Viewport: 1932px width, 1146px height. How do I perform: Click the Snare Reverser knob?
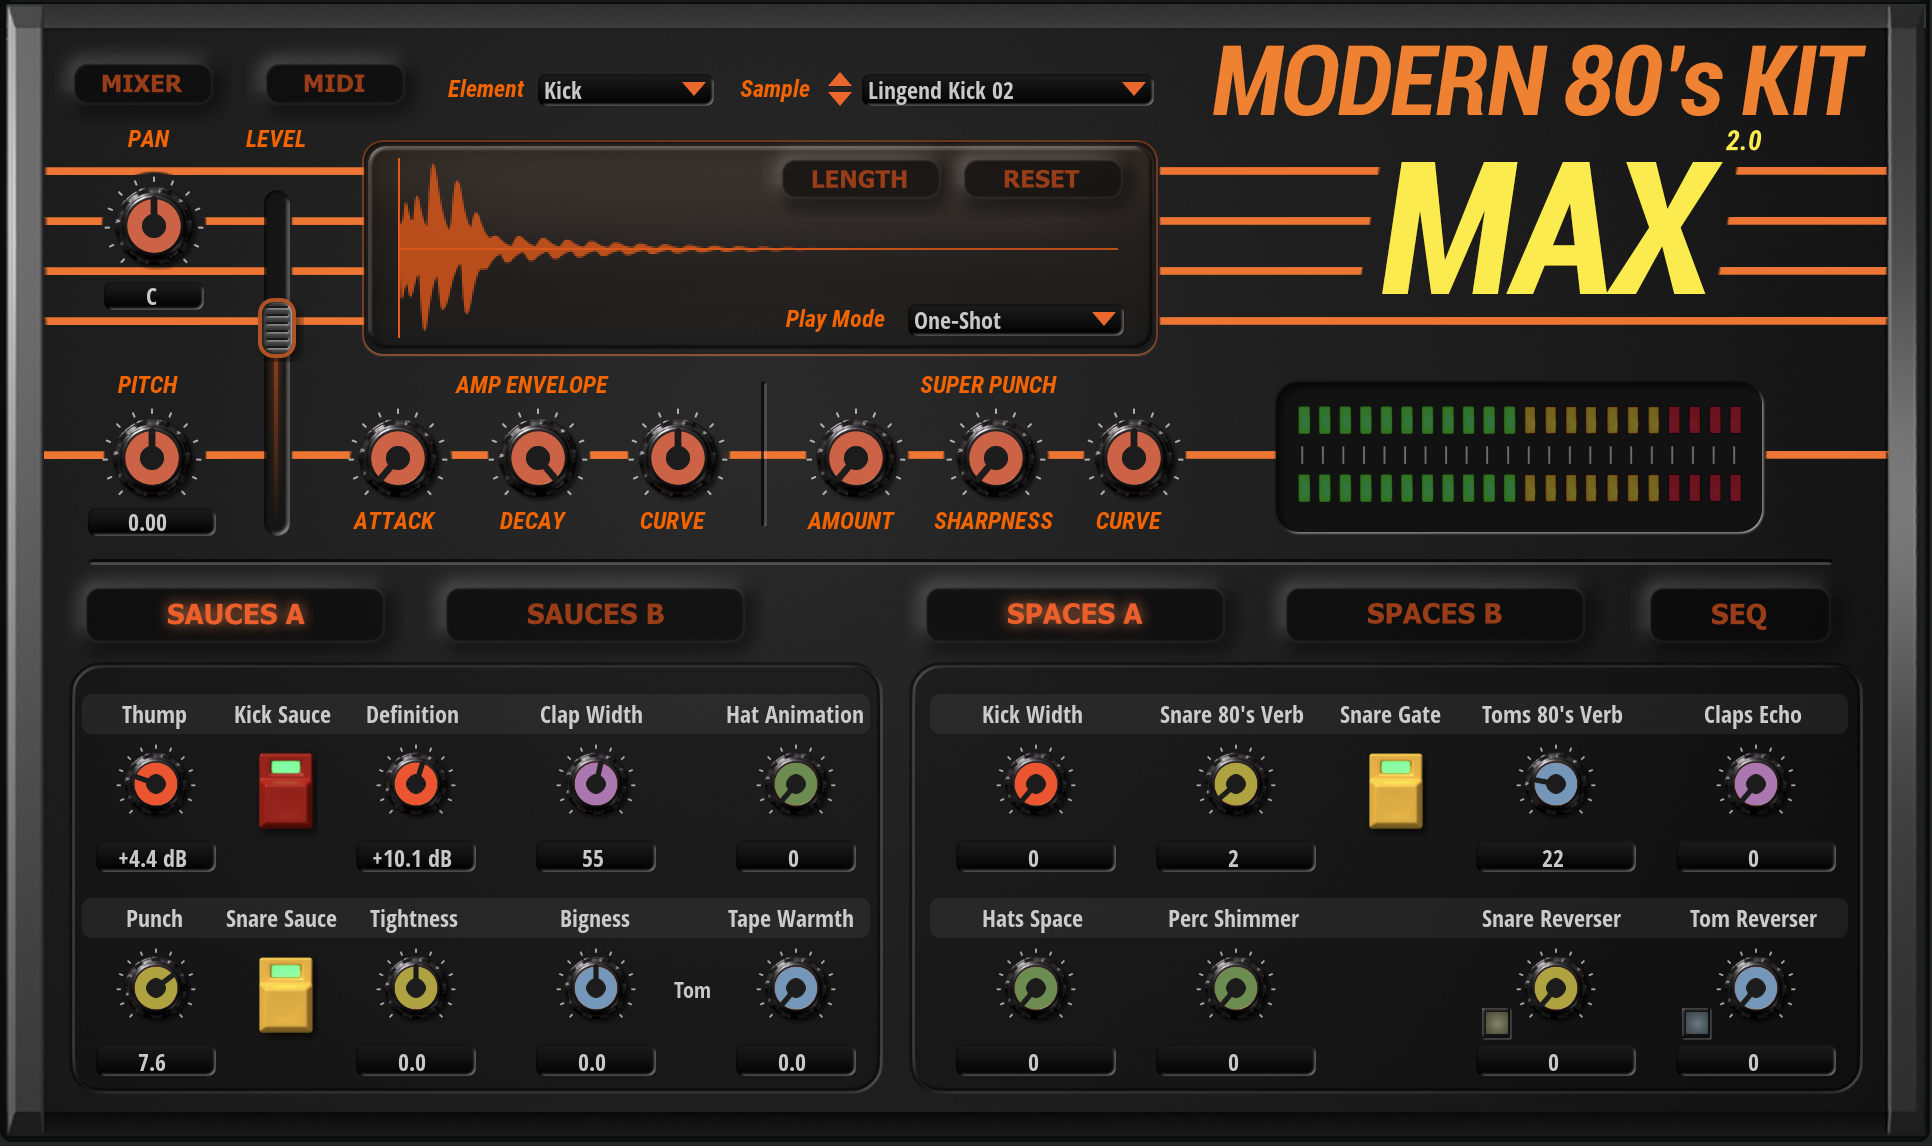(1556, 988)
